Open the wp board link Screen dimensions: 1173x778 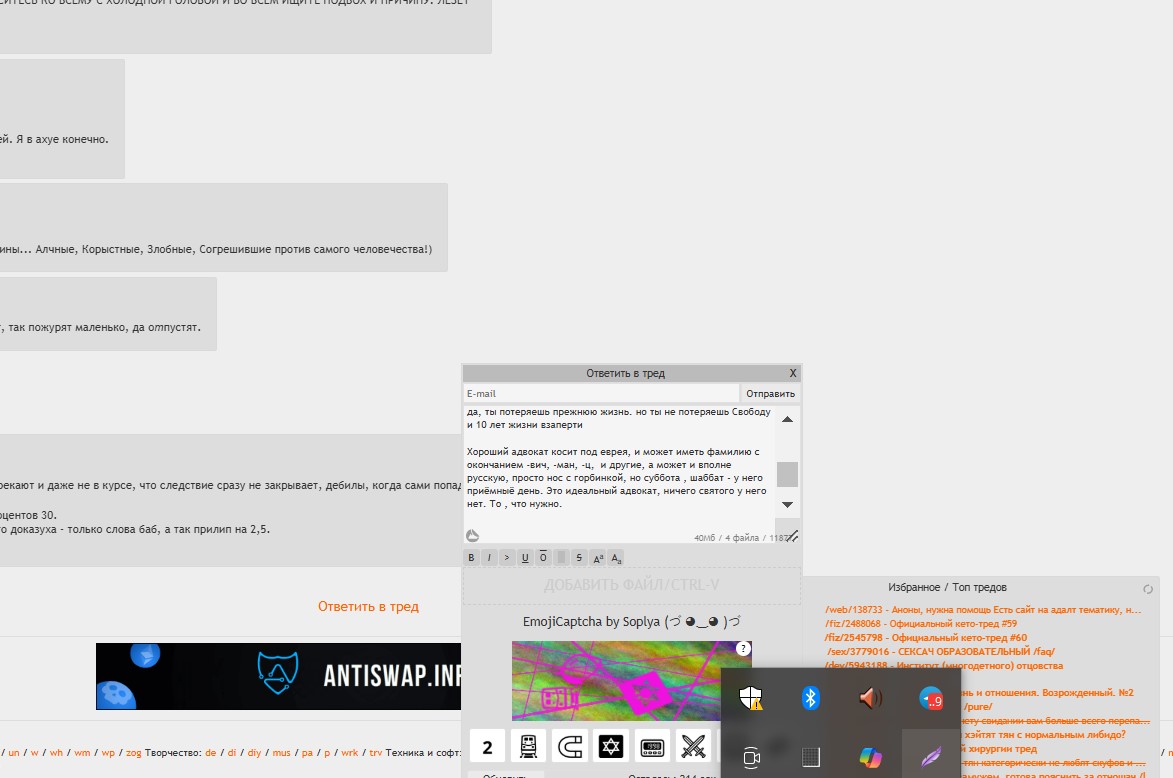click(108, 753)
